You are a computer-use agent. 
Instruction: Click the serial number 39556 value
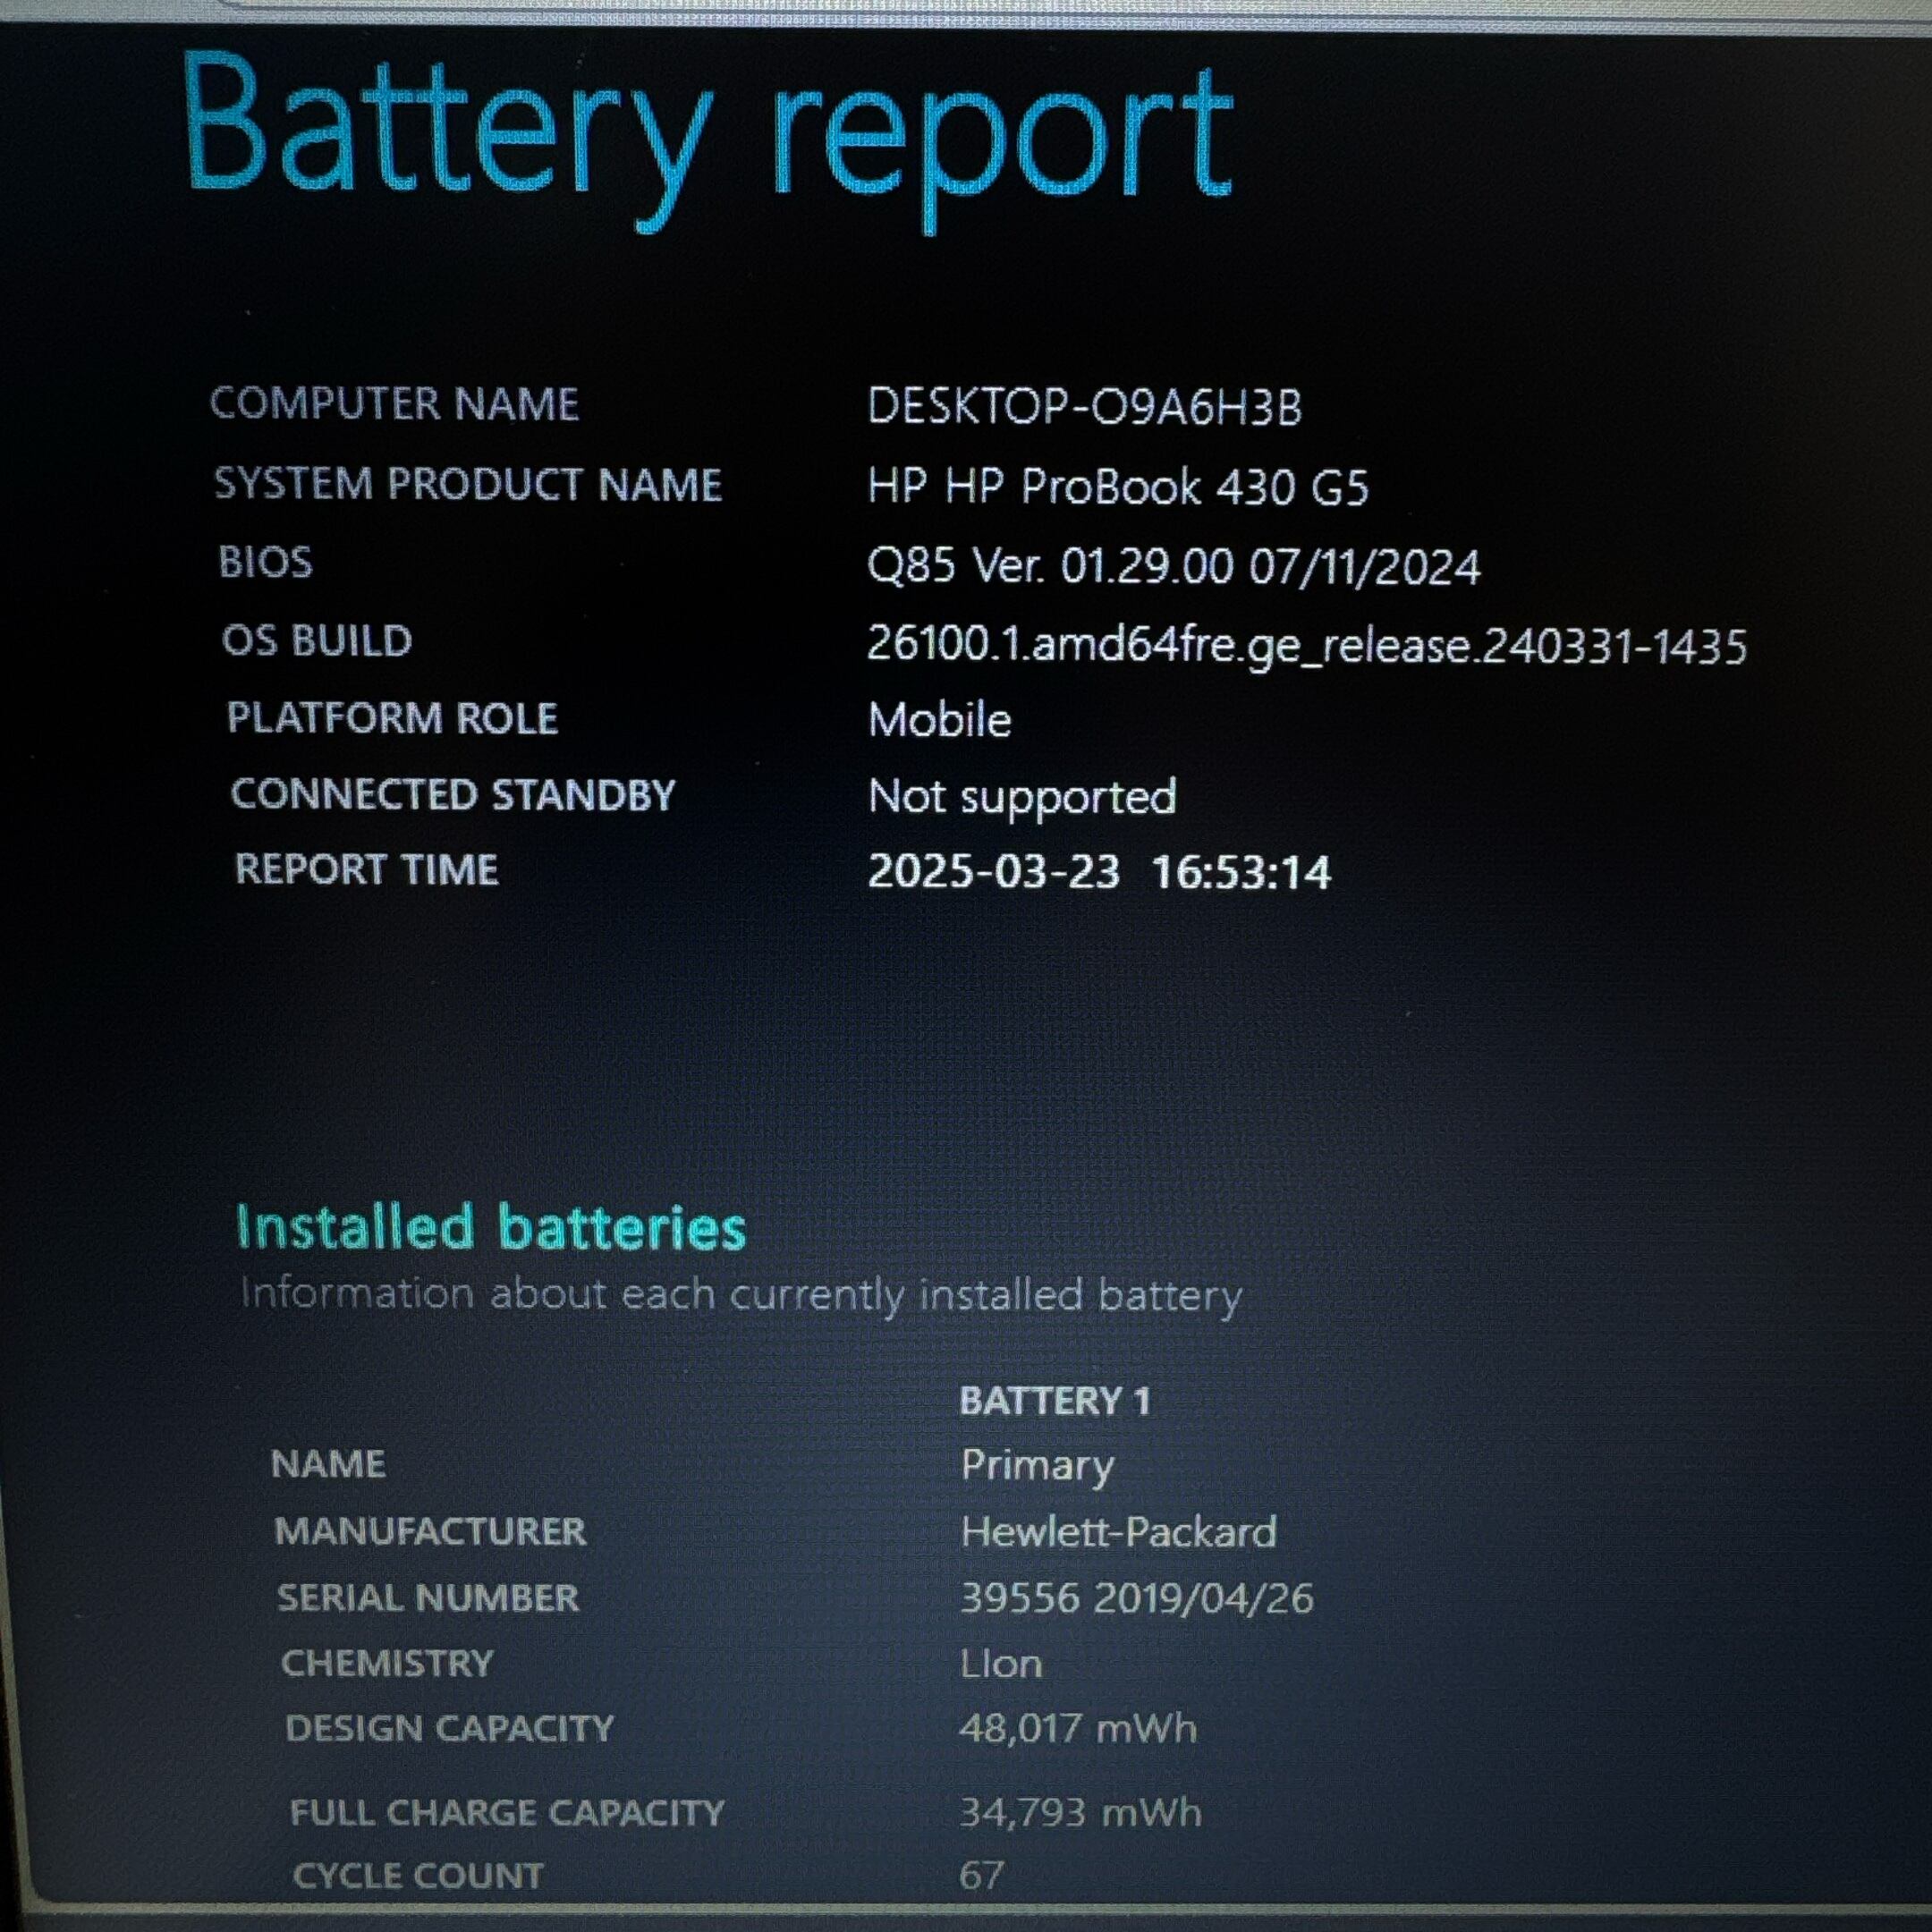(1136, 1598)
